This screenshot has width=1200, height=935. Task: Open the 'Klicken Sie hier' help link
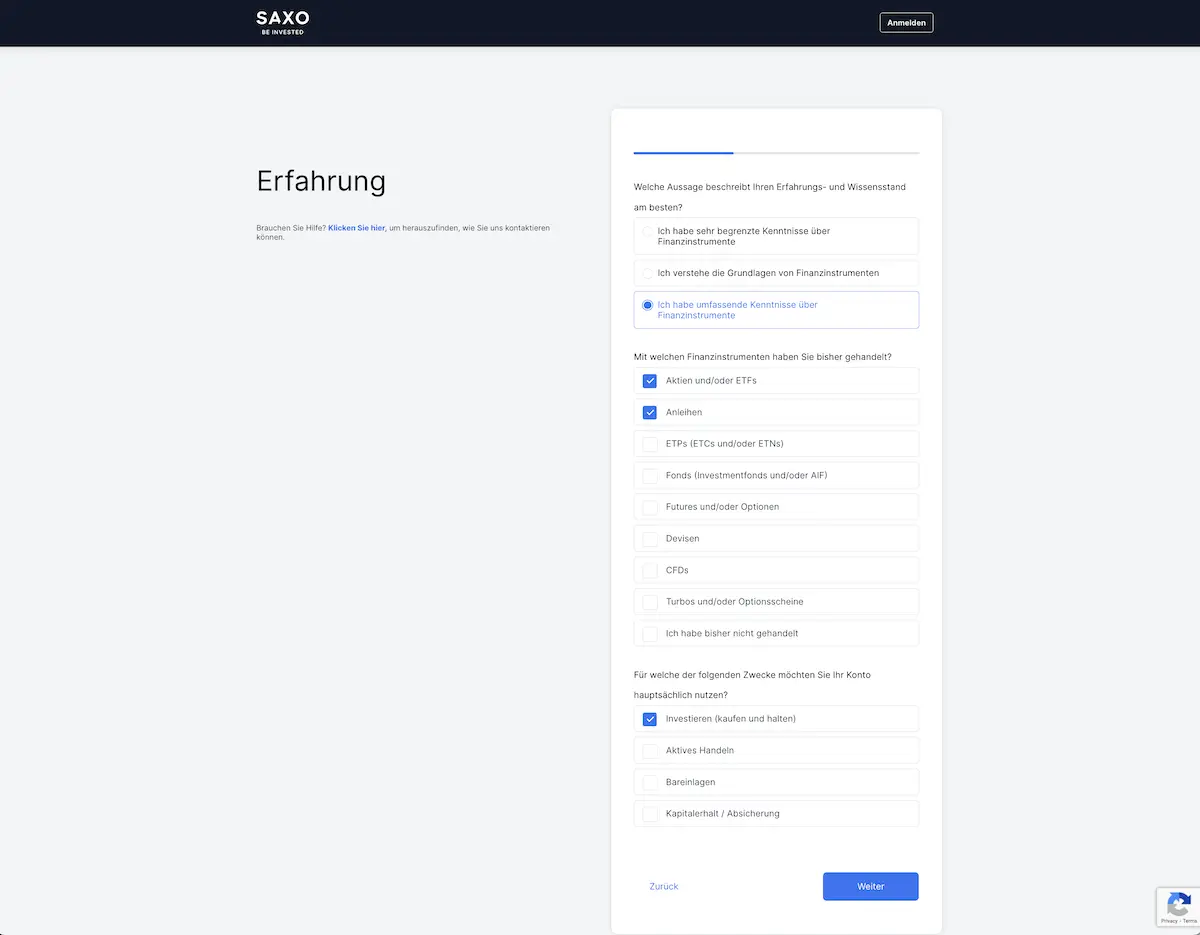coord(356,228)
